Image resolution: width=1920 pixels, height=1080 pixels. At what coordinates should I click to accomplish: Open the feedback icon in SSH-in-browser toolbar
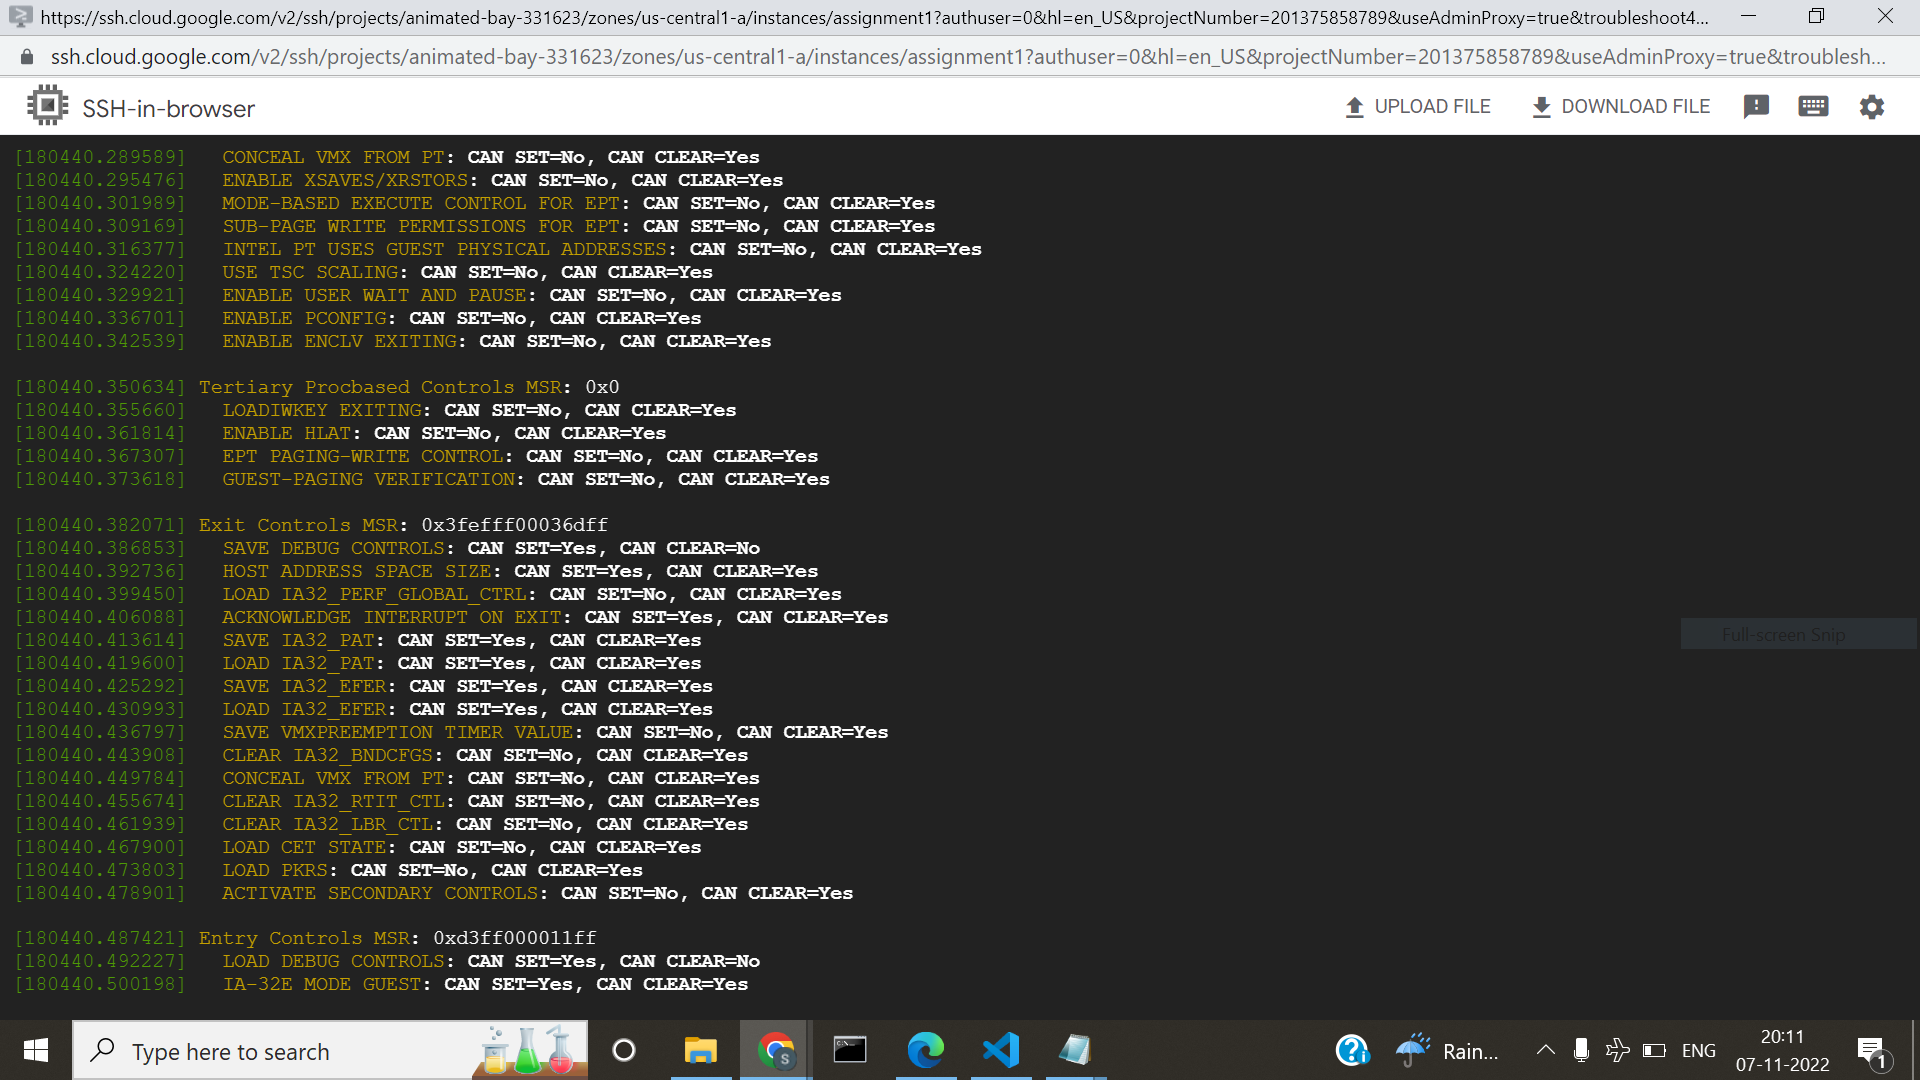pos(1757,106)
